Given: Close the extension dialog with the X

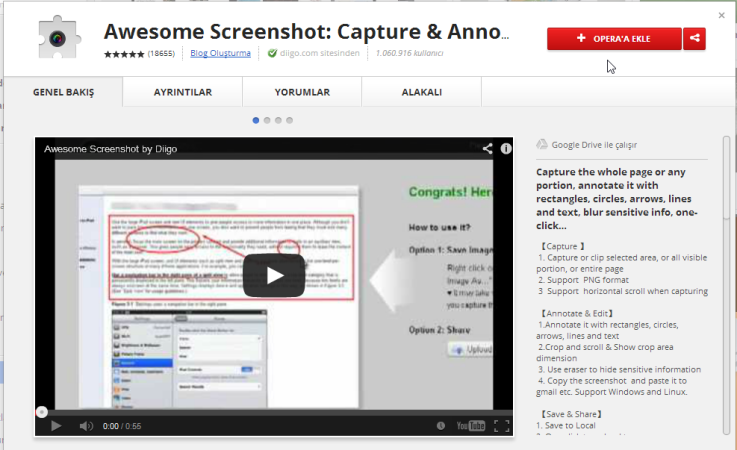Looking at the screenshot, I should (x=721, y=16).
